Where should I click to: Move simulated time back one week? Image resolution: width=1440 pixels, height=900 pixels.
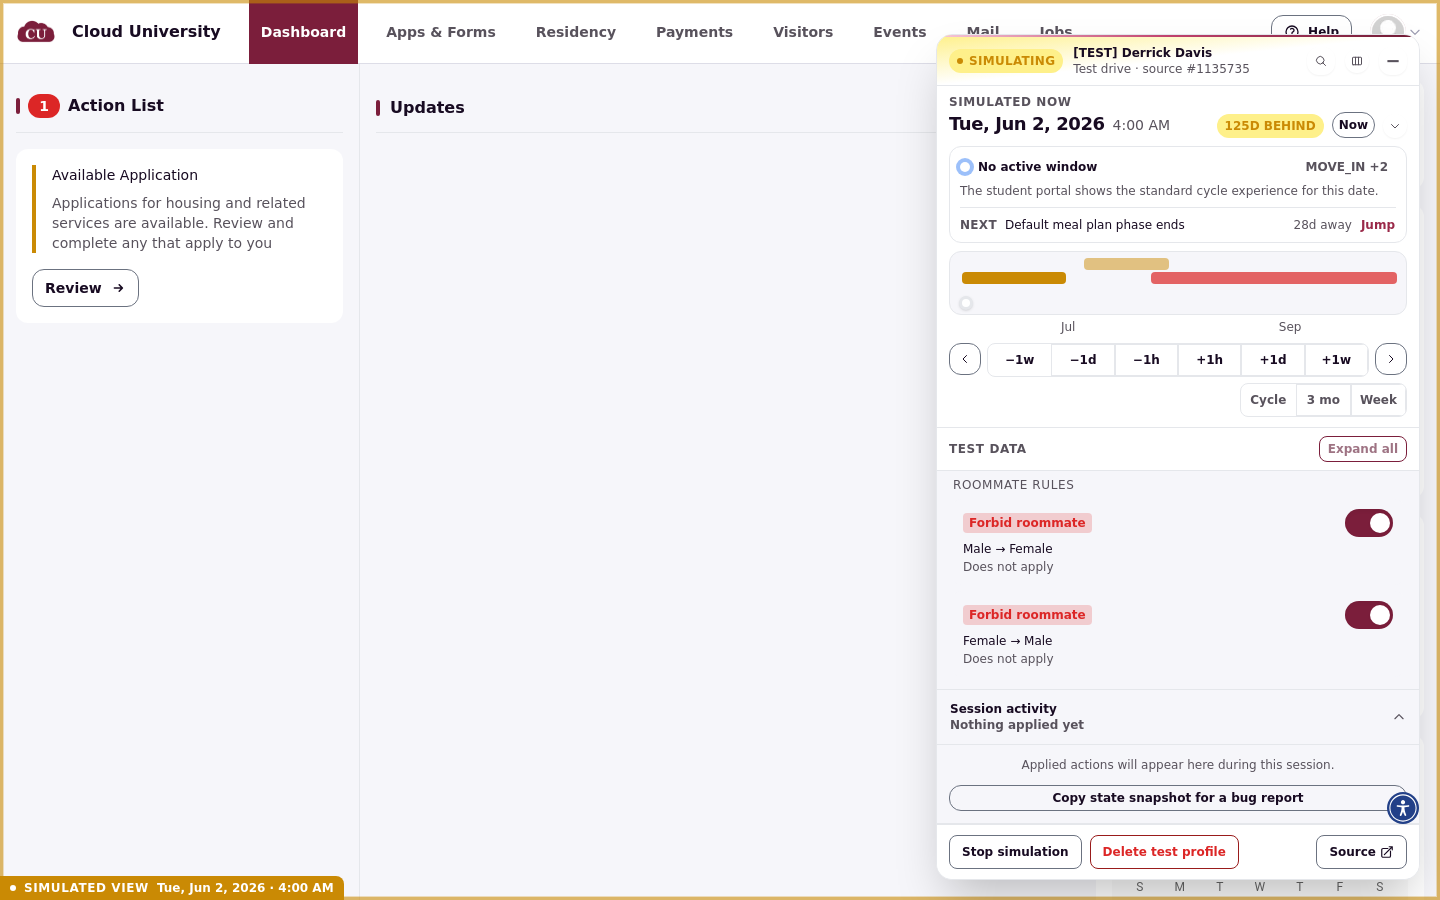point(1020,360)
